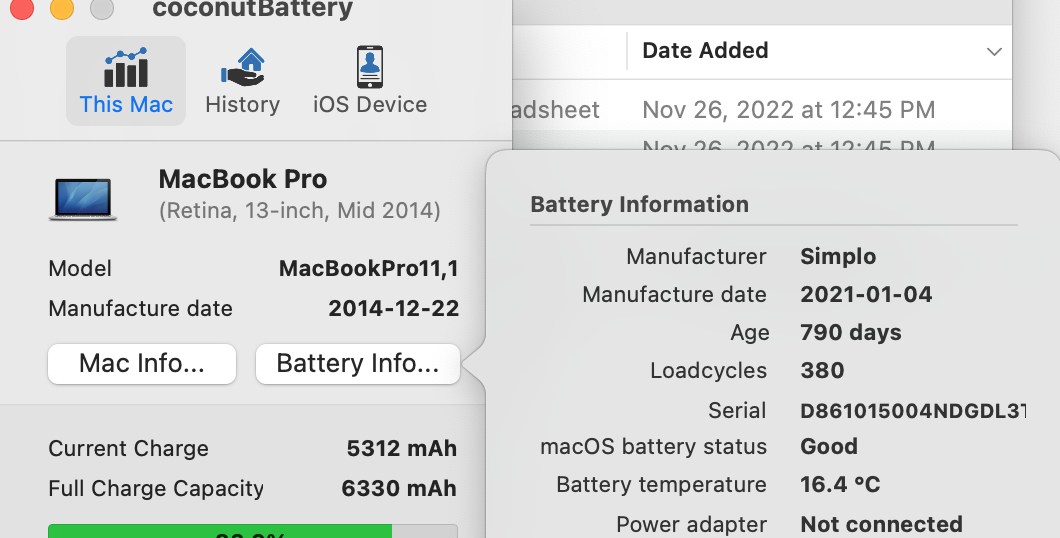Click the 380 loadcycles value
The image size is (1060, 538).
[822, 370]
